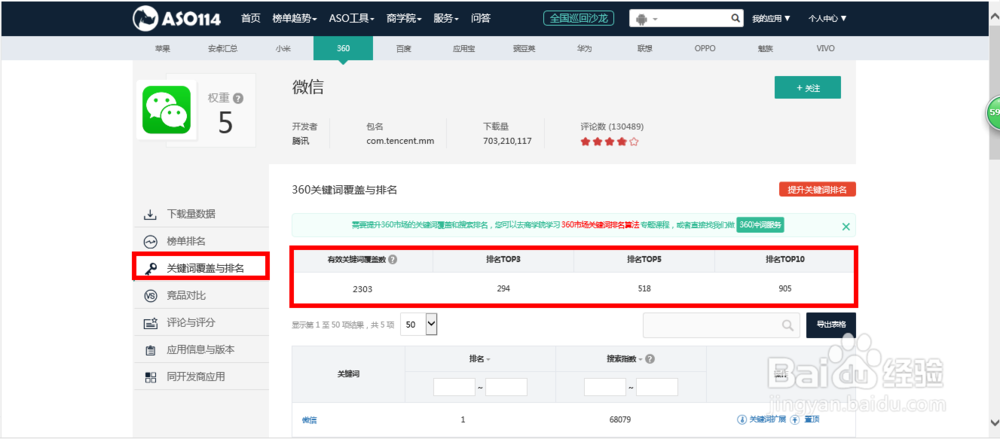Image resolution: width=1000 pixels, height=439 pixels.
Task: Click the 360冲词服务 button
Action: pyautogui.click(x=760, y=225)
